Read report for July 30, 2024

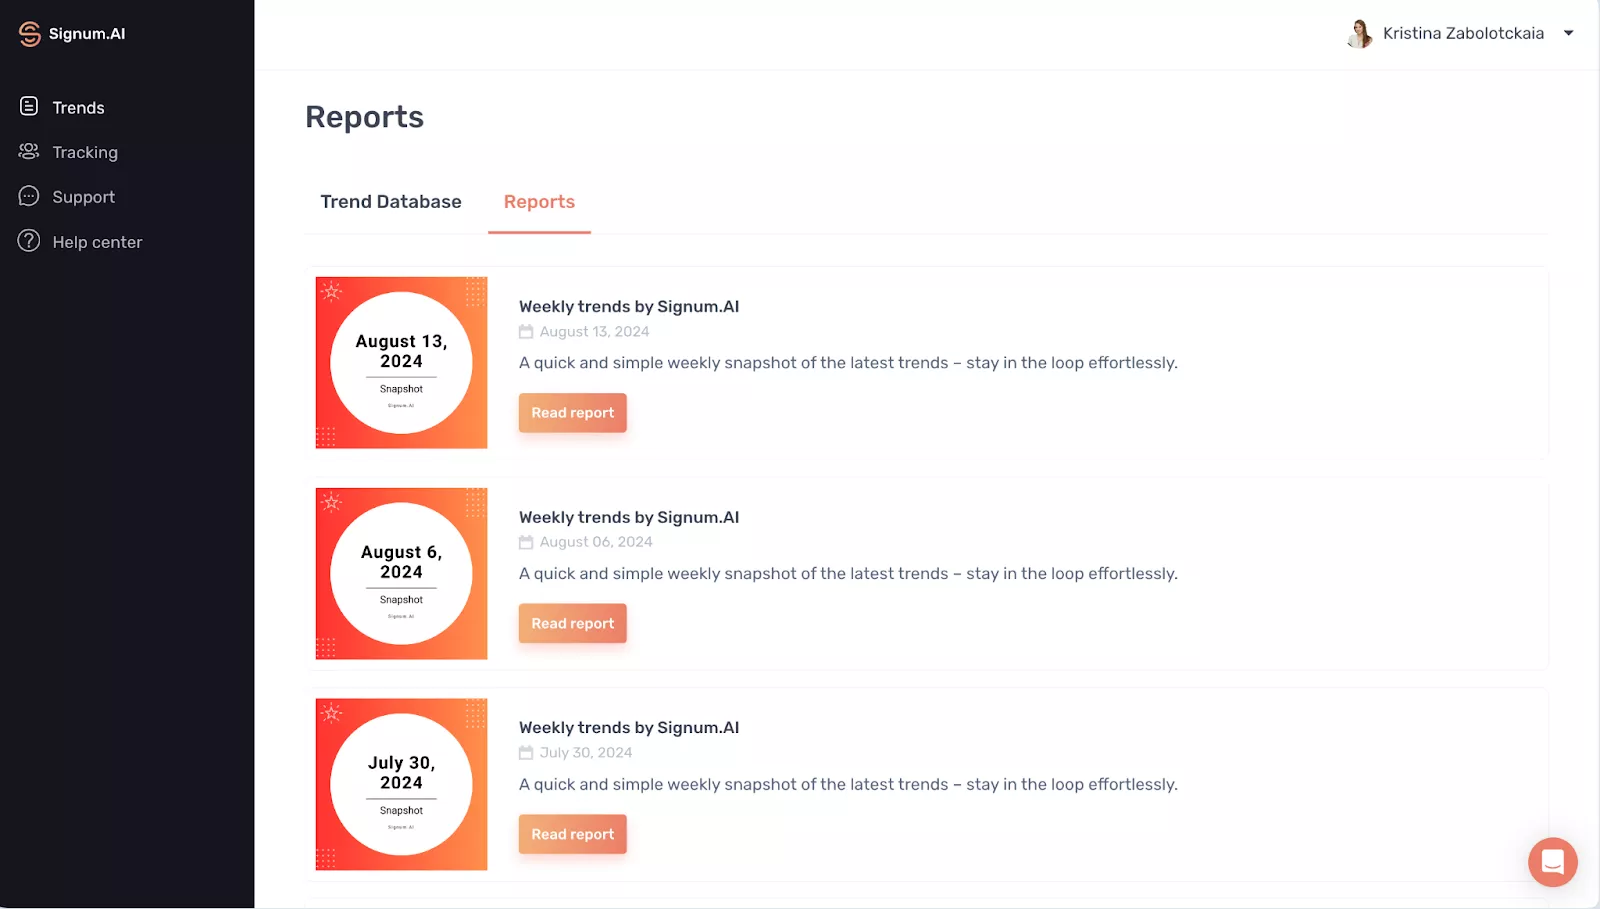click(572, 834)
